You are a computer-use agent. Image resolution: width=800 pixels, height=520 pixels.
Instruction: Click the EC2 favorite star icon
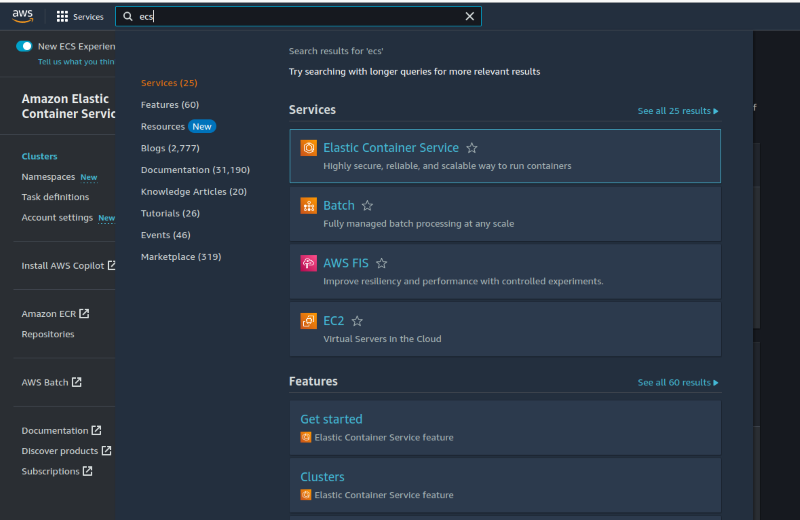pyautogui.click(x=357, y=321)
